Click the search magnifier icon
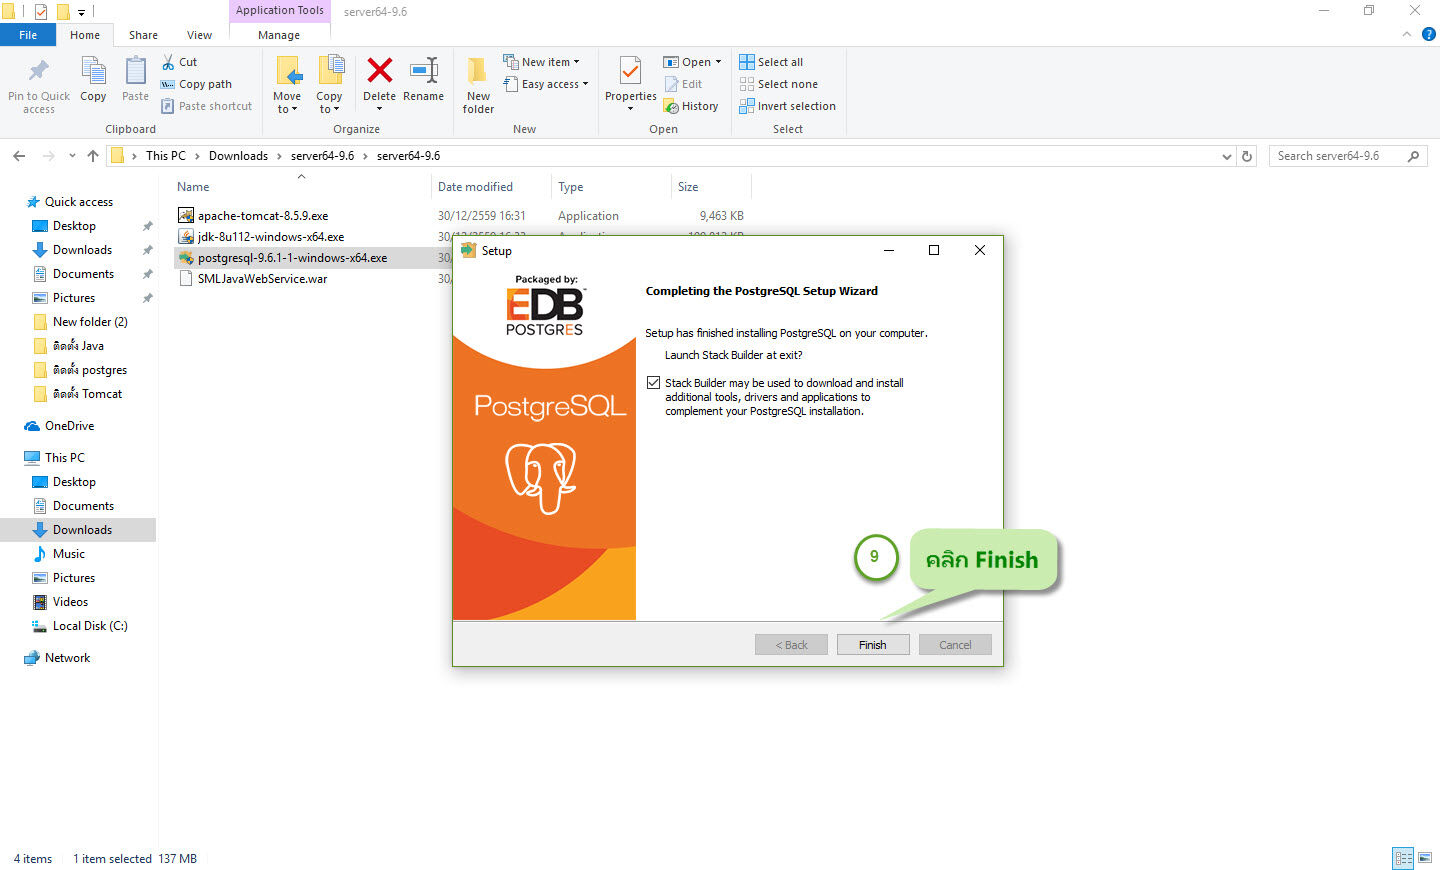 1413,156
